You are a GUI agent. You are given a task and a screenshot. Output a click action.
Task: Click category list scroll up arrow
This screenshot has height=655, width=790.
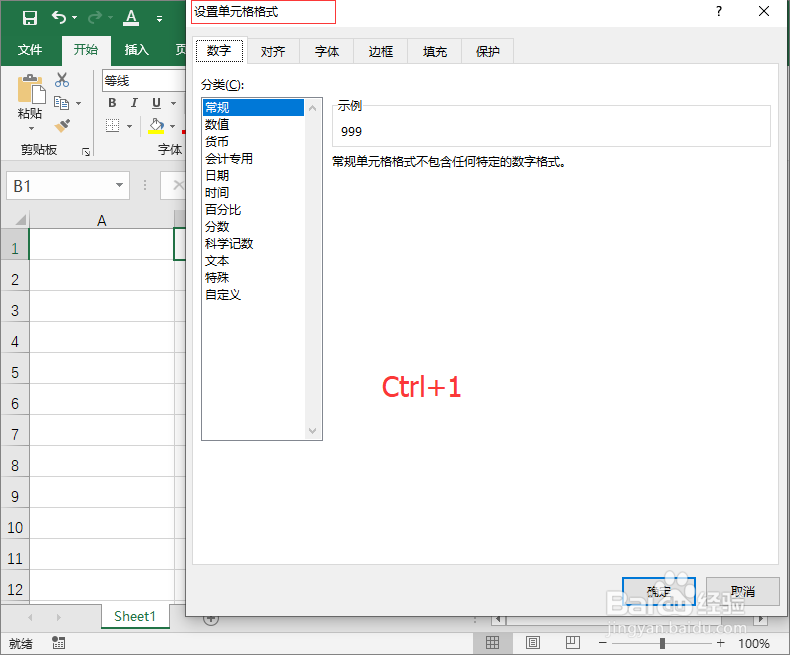pyautogui.click(x=312, y=108)
